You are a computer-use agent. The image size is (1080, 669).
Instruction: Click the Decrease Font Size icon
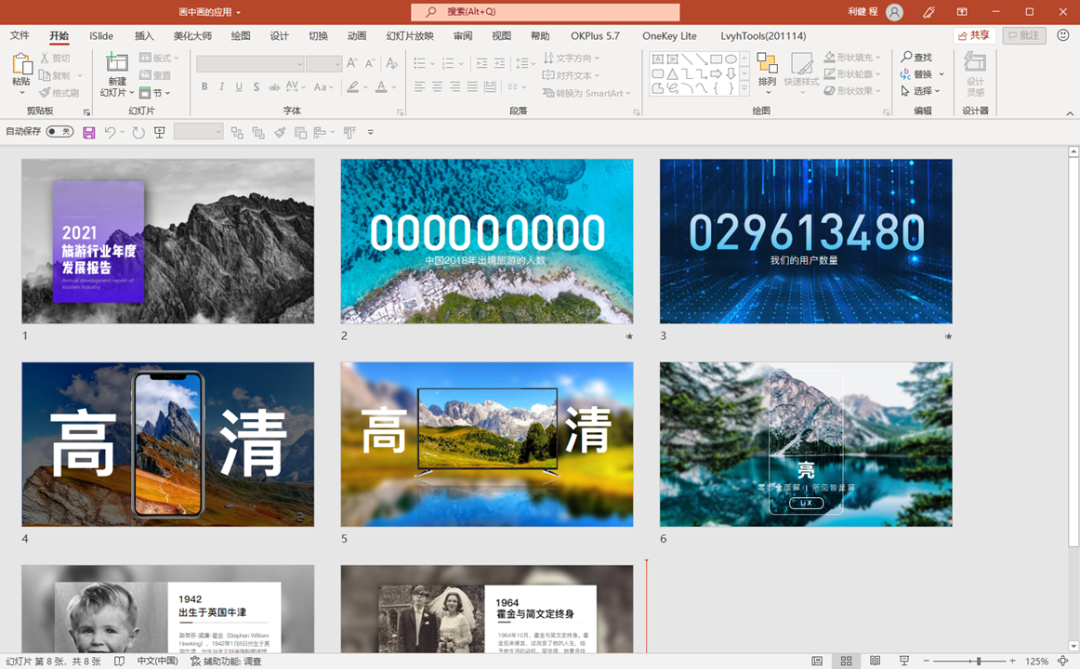[370, 63]
